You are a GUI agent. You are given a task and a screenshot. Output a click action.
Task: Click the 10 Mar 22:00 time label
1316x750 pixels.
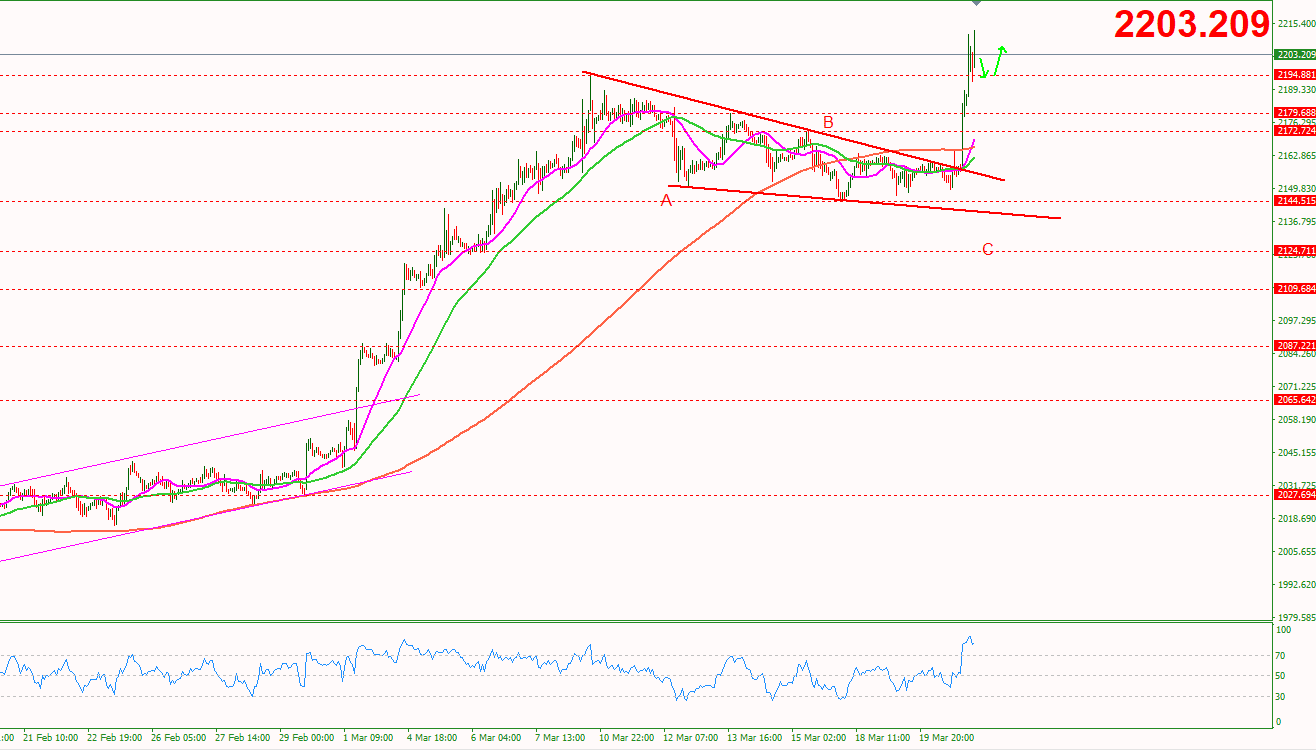(x=626, y=738)
